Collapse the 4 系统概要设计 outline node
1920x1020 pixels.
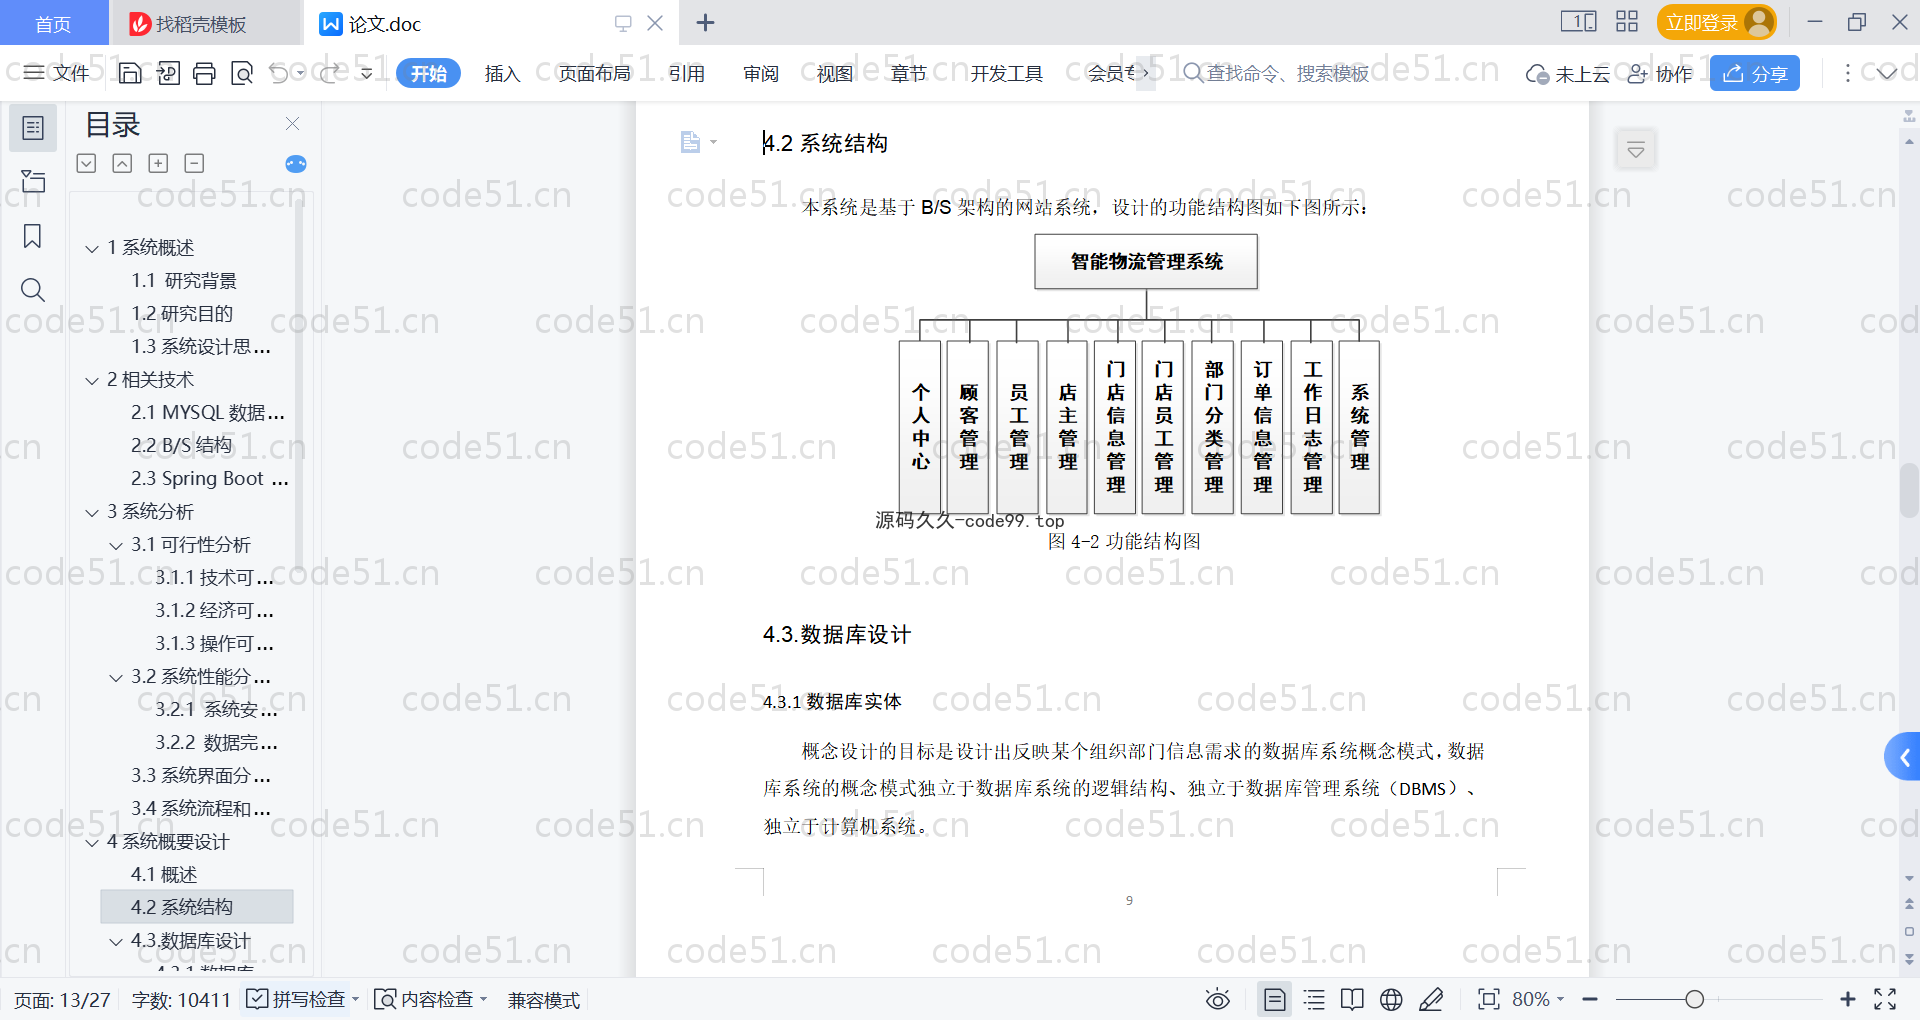[x=92, y=842]
